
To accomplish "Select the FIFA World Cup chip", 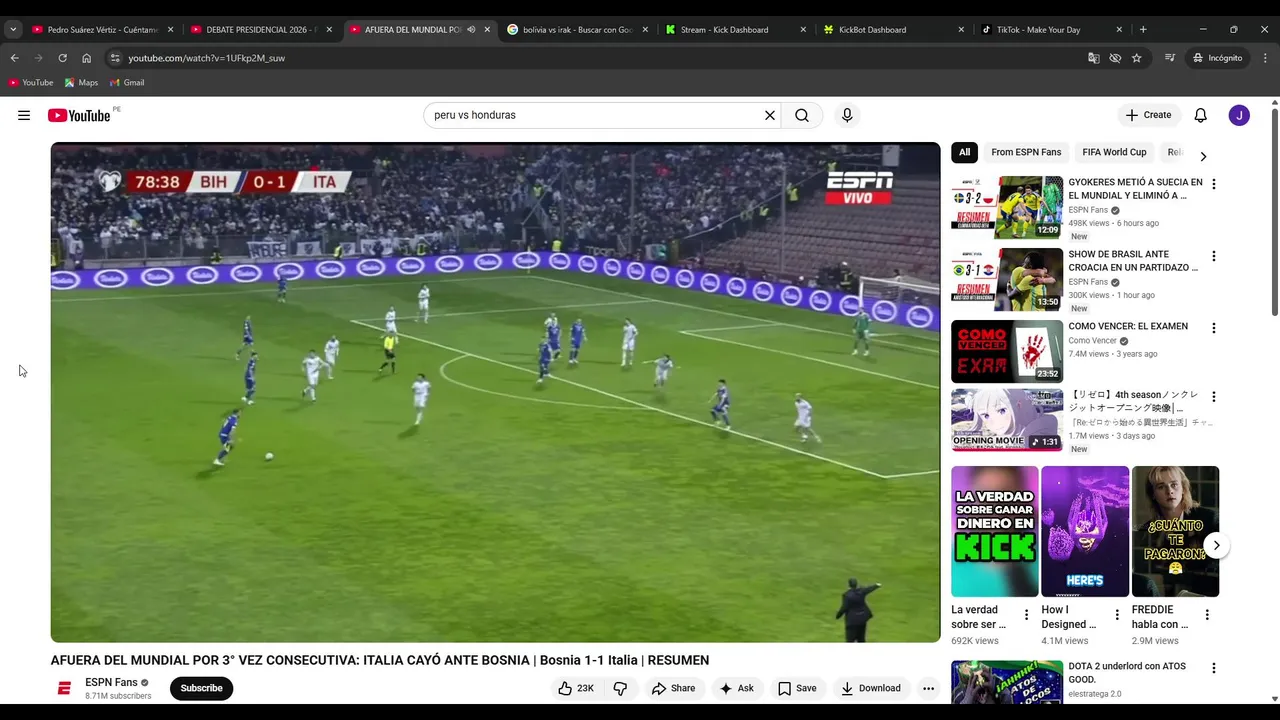I will (x=1114, y=152).
